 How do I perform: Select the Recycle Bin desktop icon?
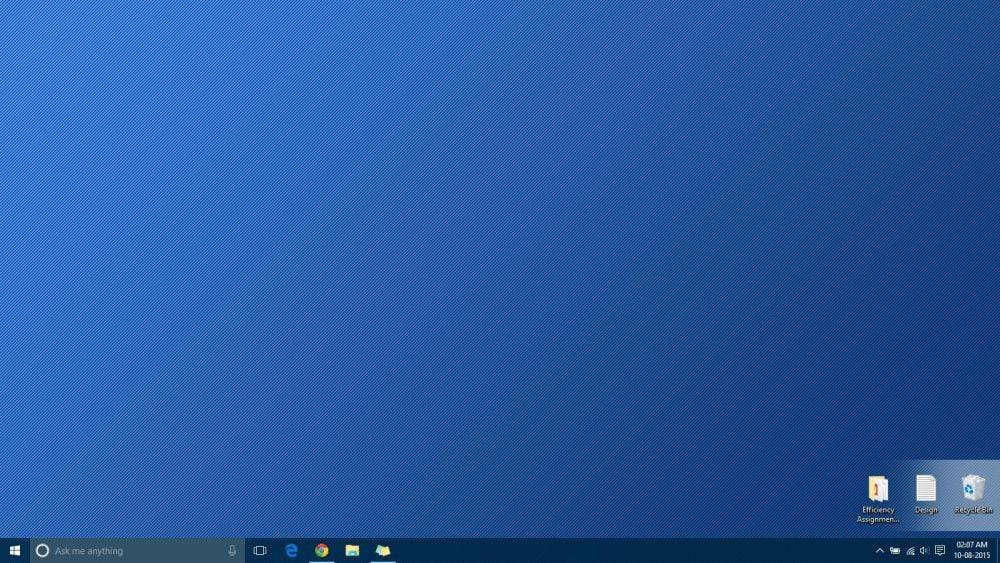click(973, 492)
